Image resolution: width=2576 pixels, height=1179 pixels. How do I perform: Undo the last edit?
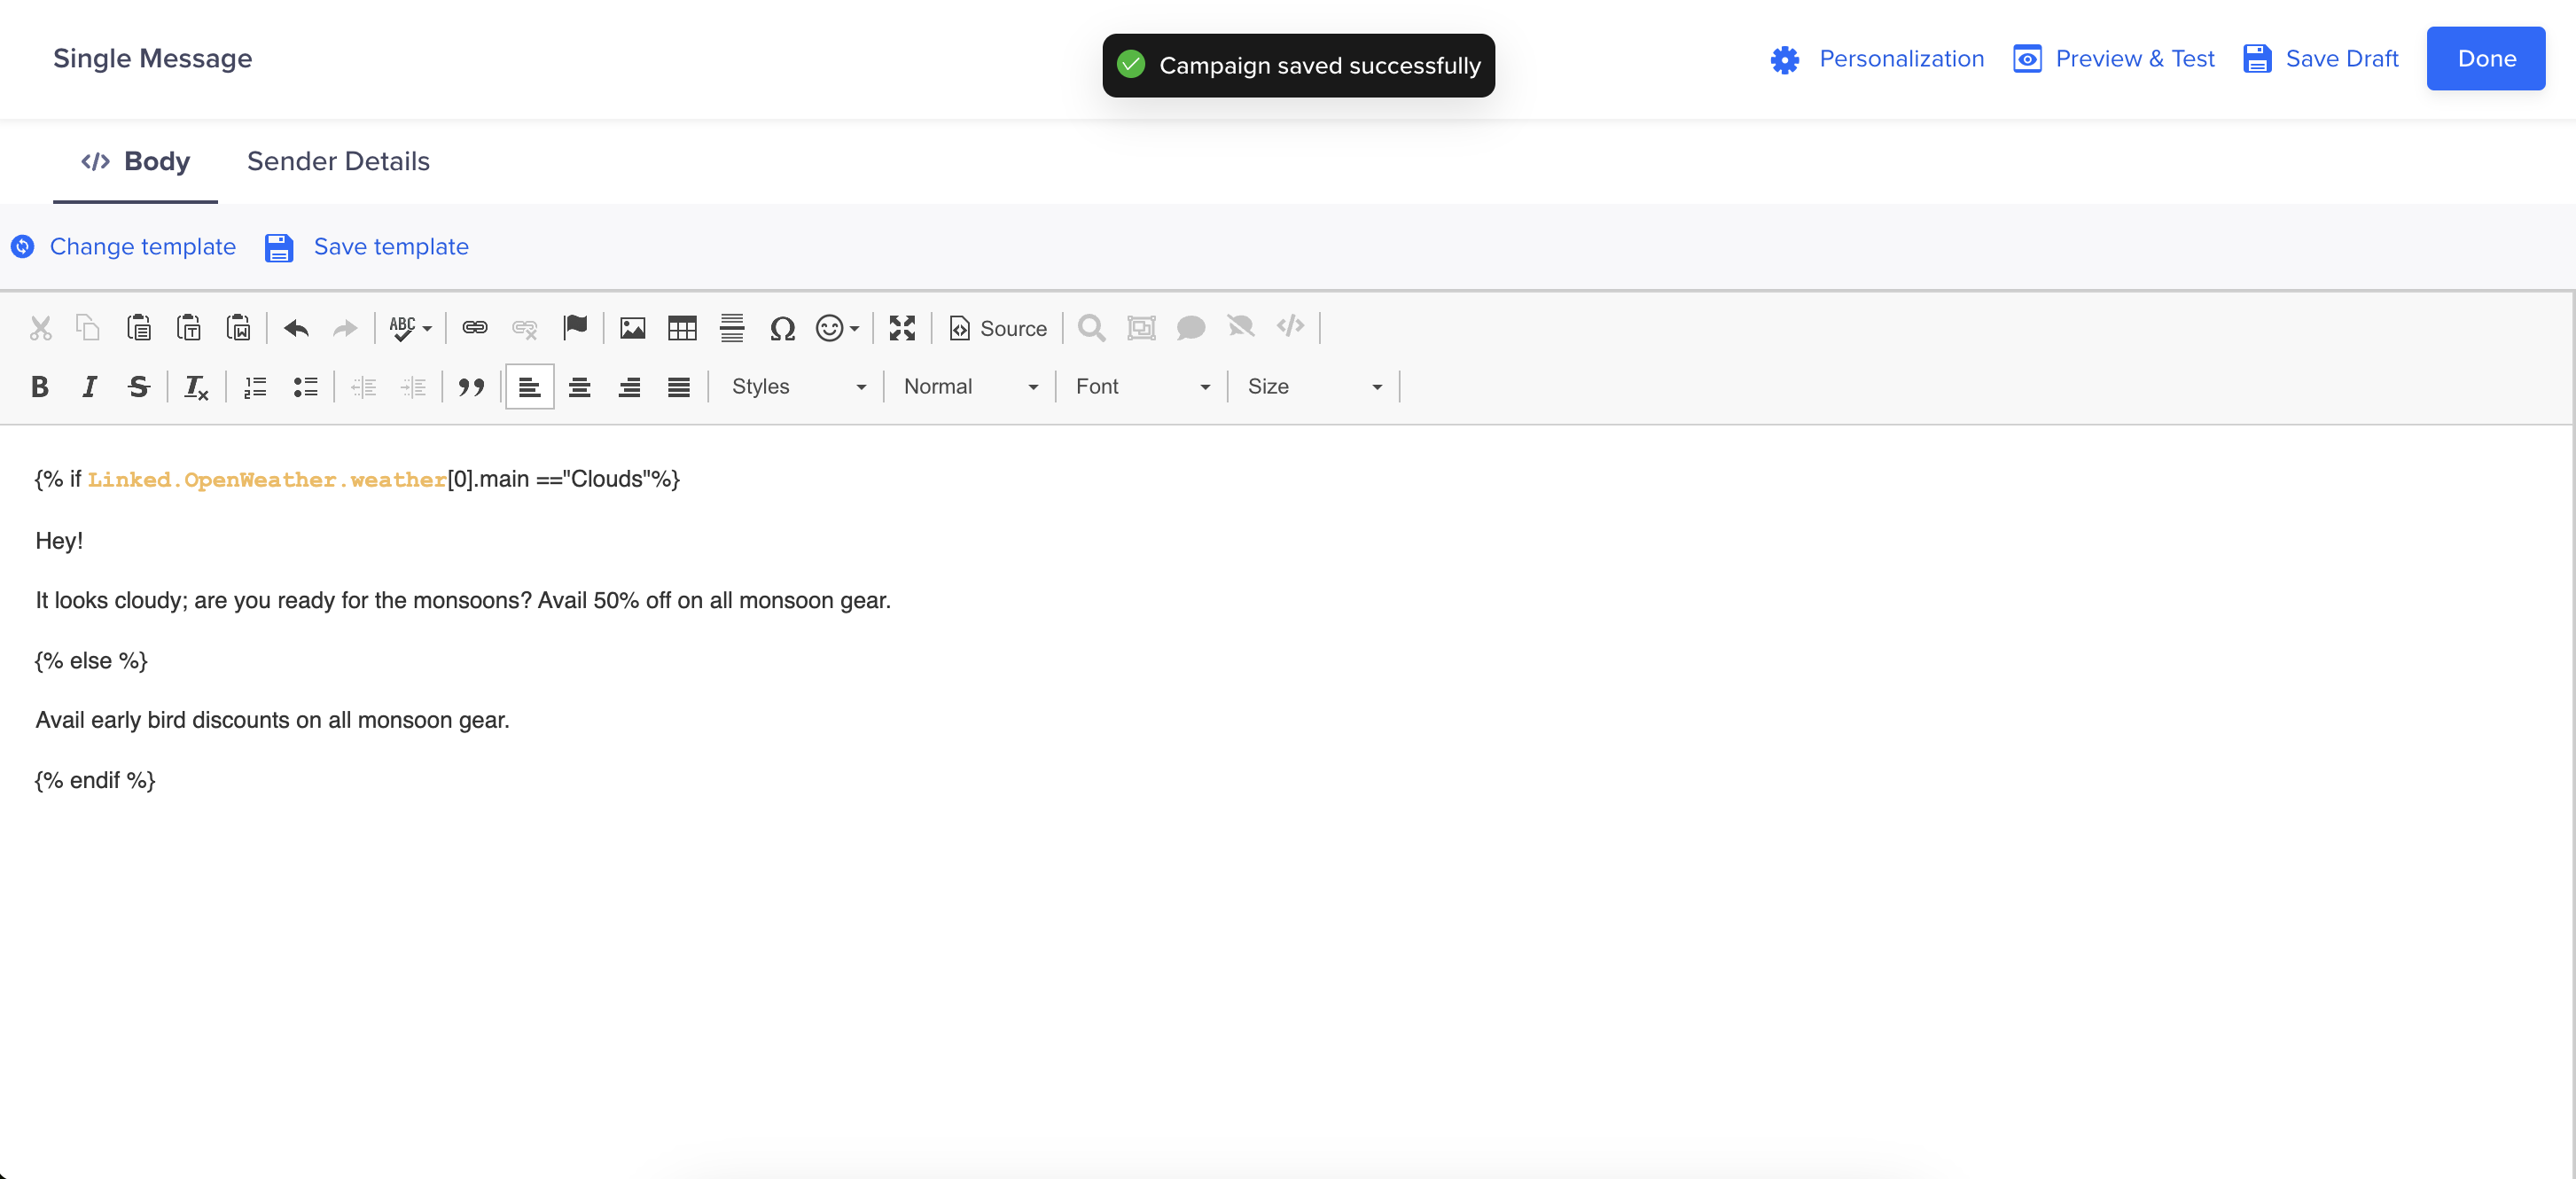296,328
